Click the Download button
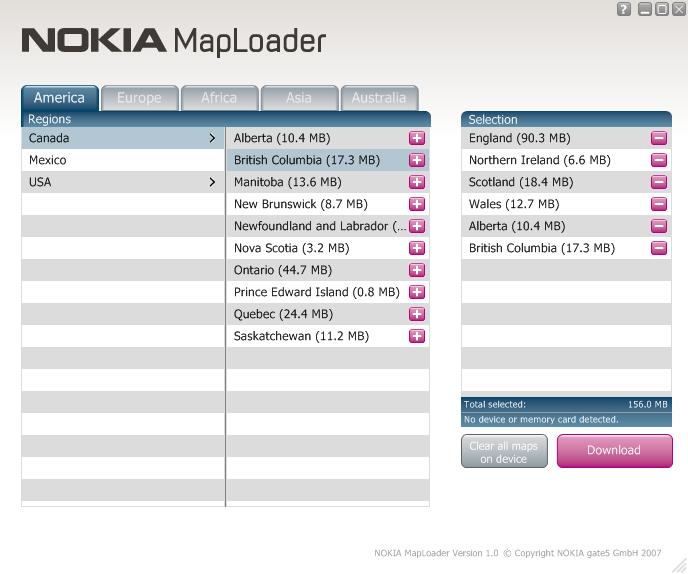Screen dimensions: 688x574 pyautogui.click(x=614, y=451)
